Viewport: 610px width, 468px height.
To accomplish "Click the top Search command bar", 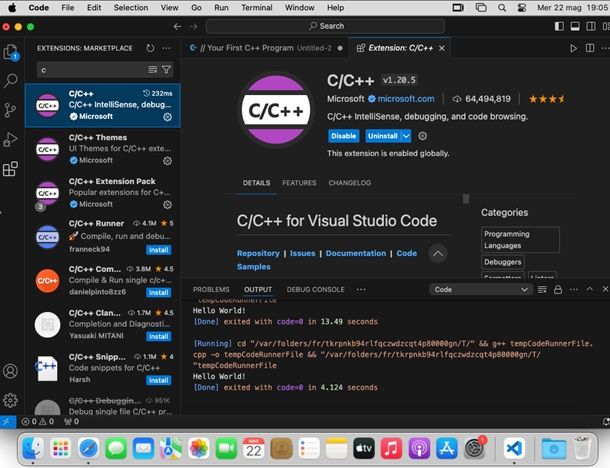I will click(x=325, y=26).
